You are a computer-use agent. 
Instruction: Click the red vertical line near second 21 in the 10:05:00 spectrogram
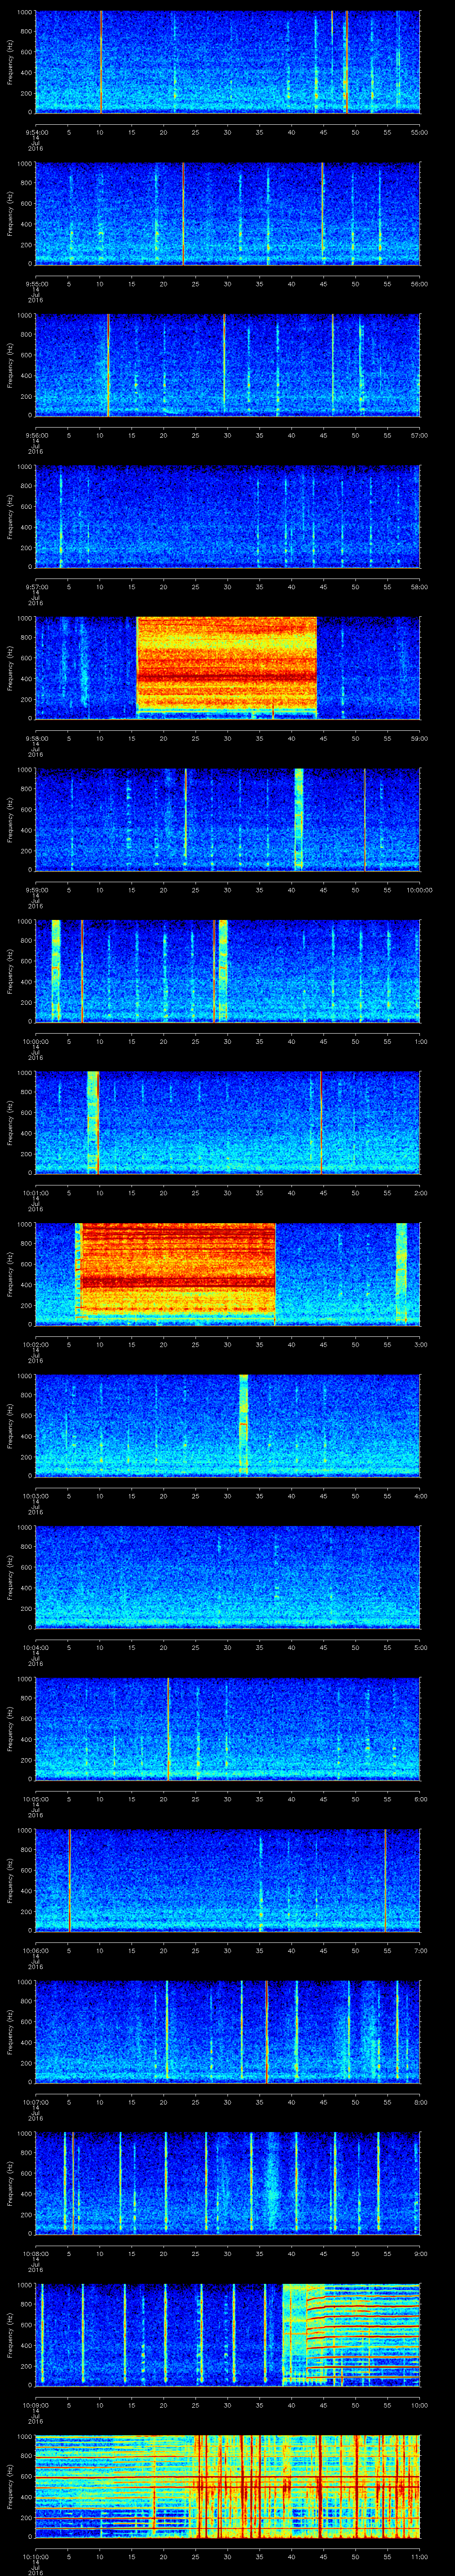(169, 1728)
